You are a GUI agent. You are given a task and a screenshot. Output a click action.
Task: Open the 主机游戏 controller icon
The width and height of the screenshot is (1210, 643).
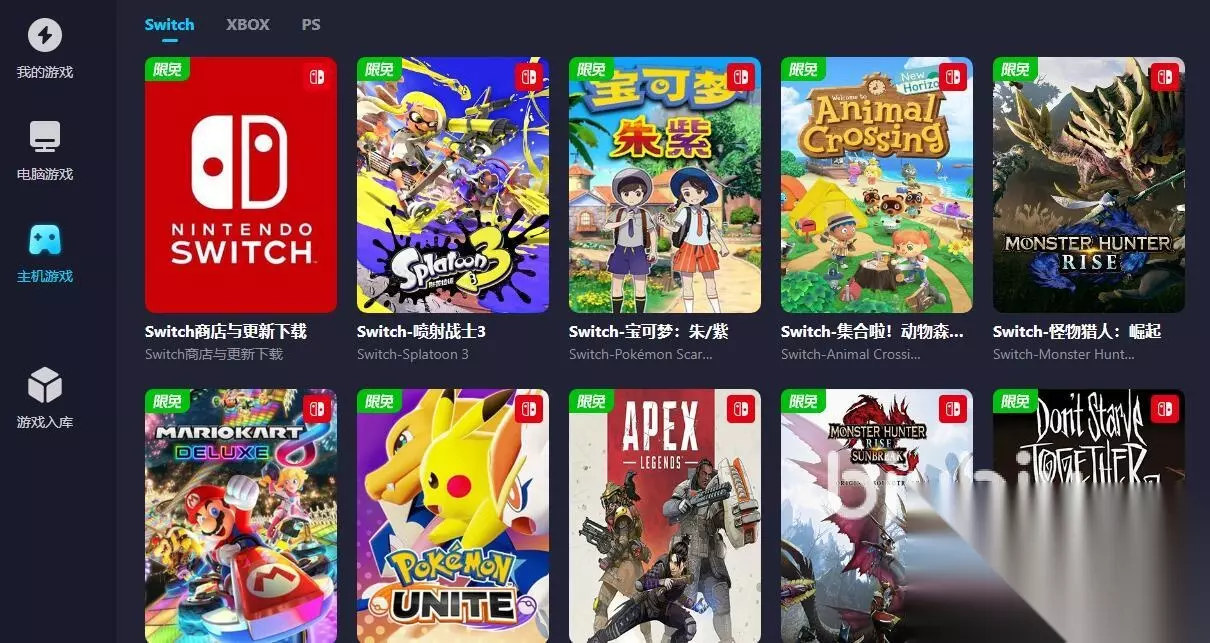click(45, 240)
